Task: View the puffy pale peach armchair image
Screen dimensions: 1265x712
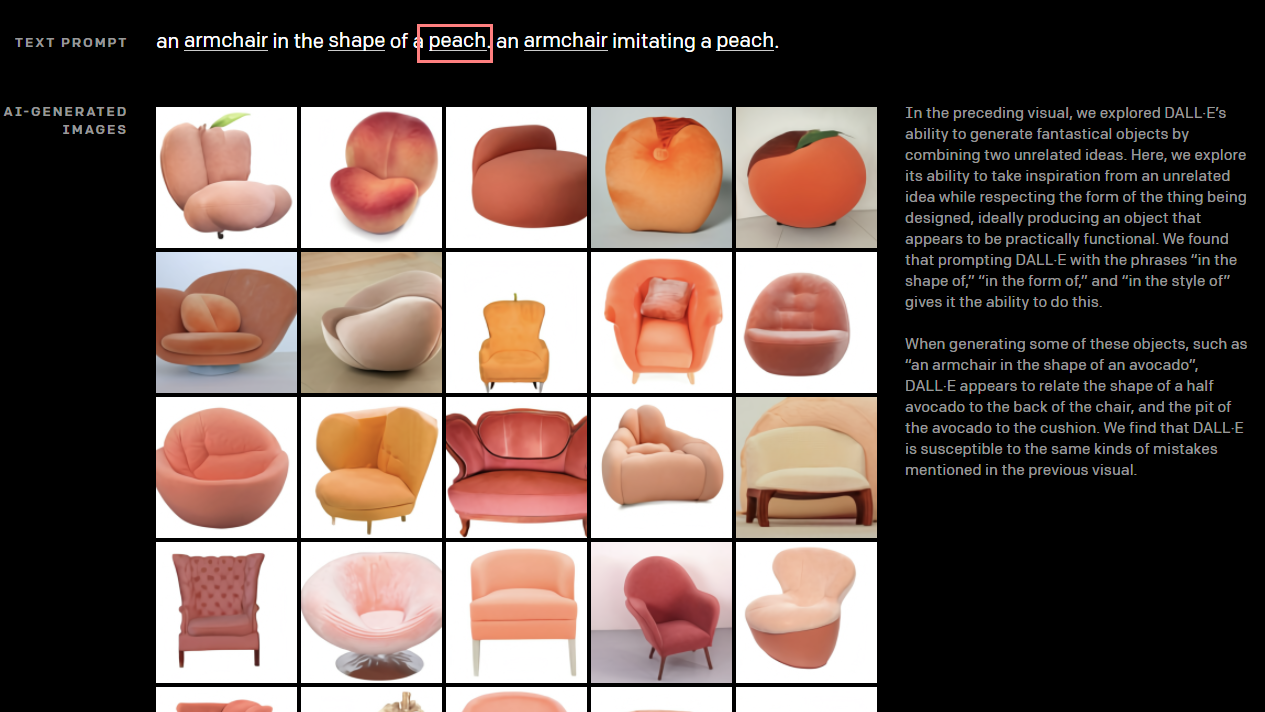Action: [x=661, y=468]
